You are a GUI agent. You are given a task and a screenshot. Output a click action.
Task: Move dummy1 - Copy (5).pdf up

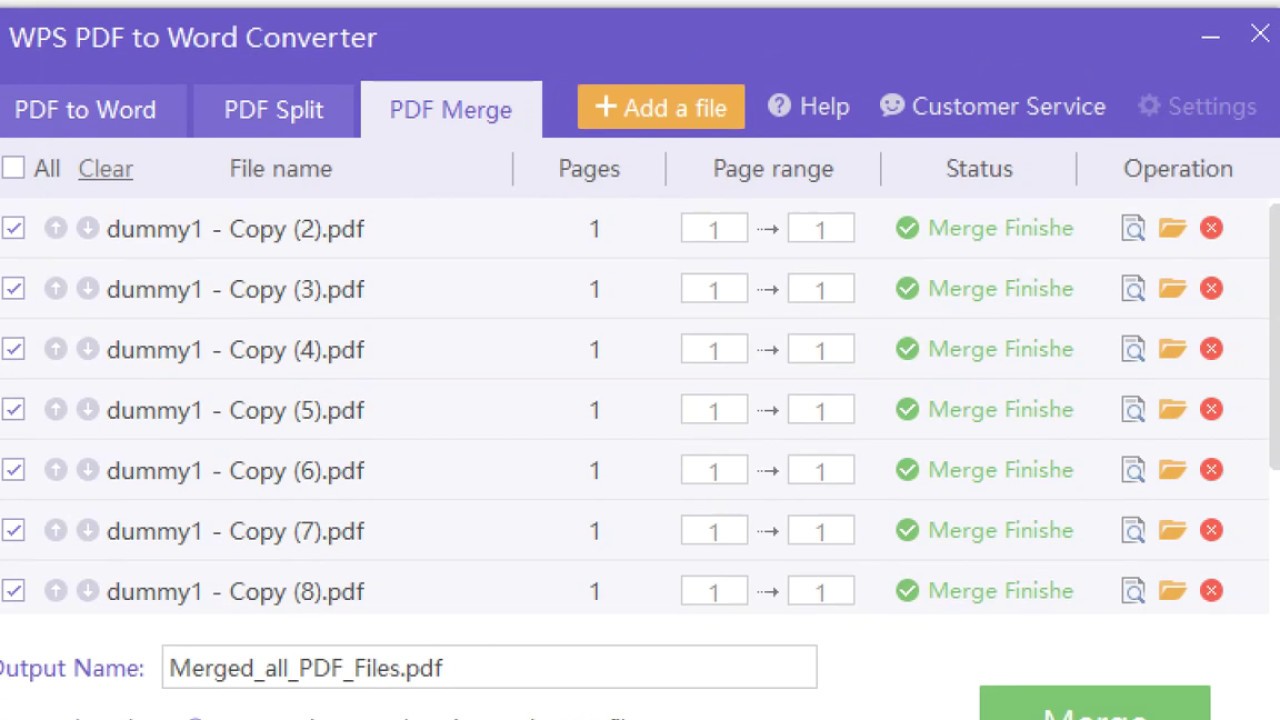coord(55,410)
